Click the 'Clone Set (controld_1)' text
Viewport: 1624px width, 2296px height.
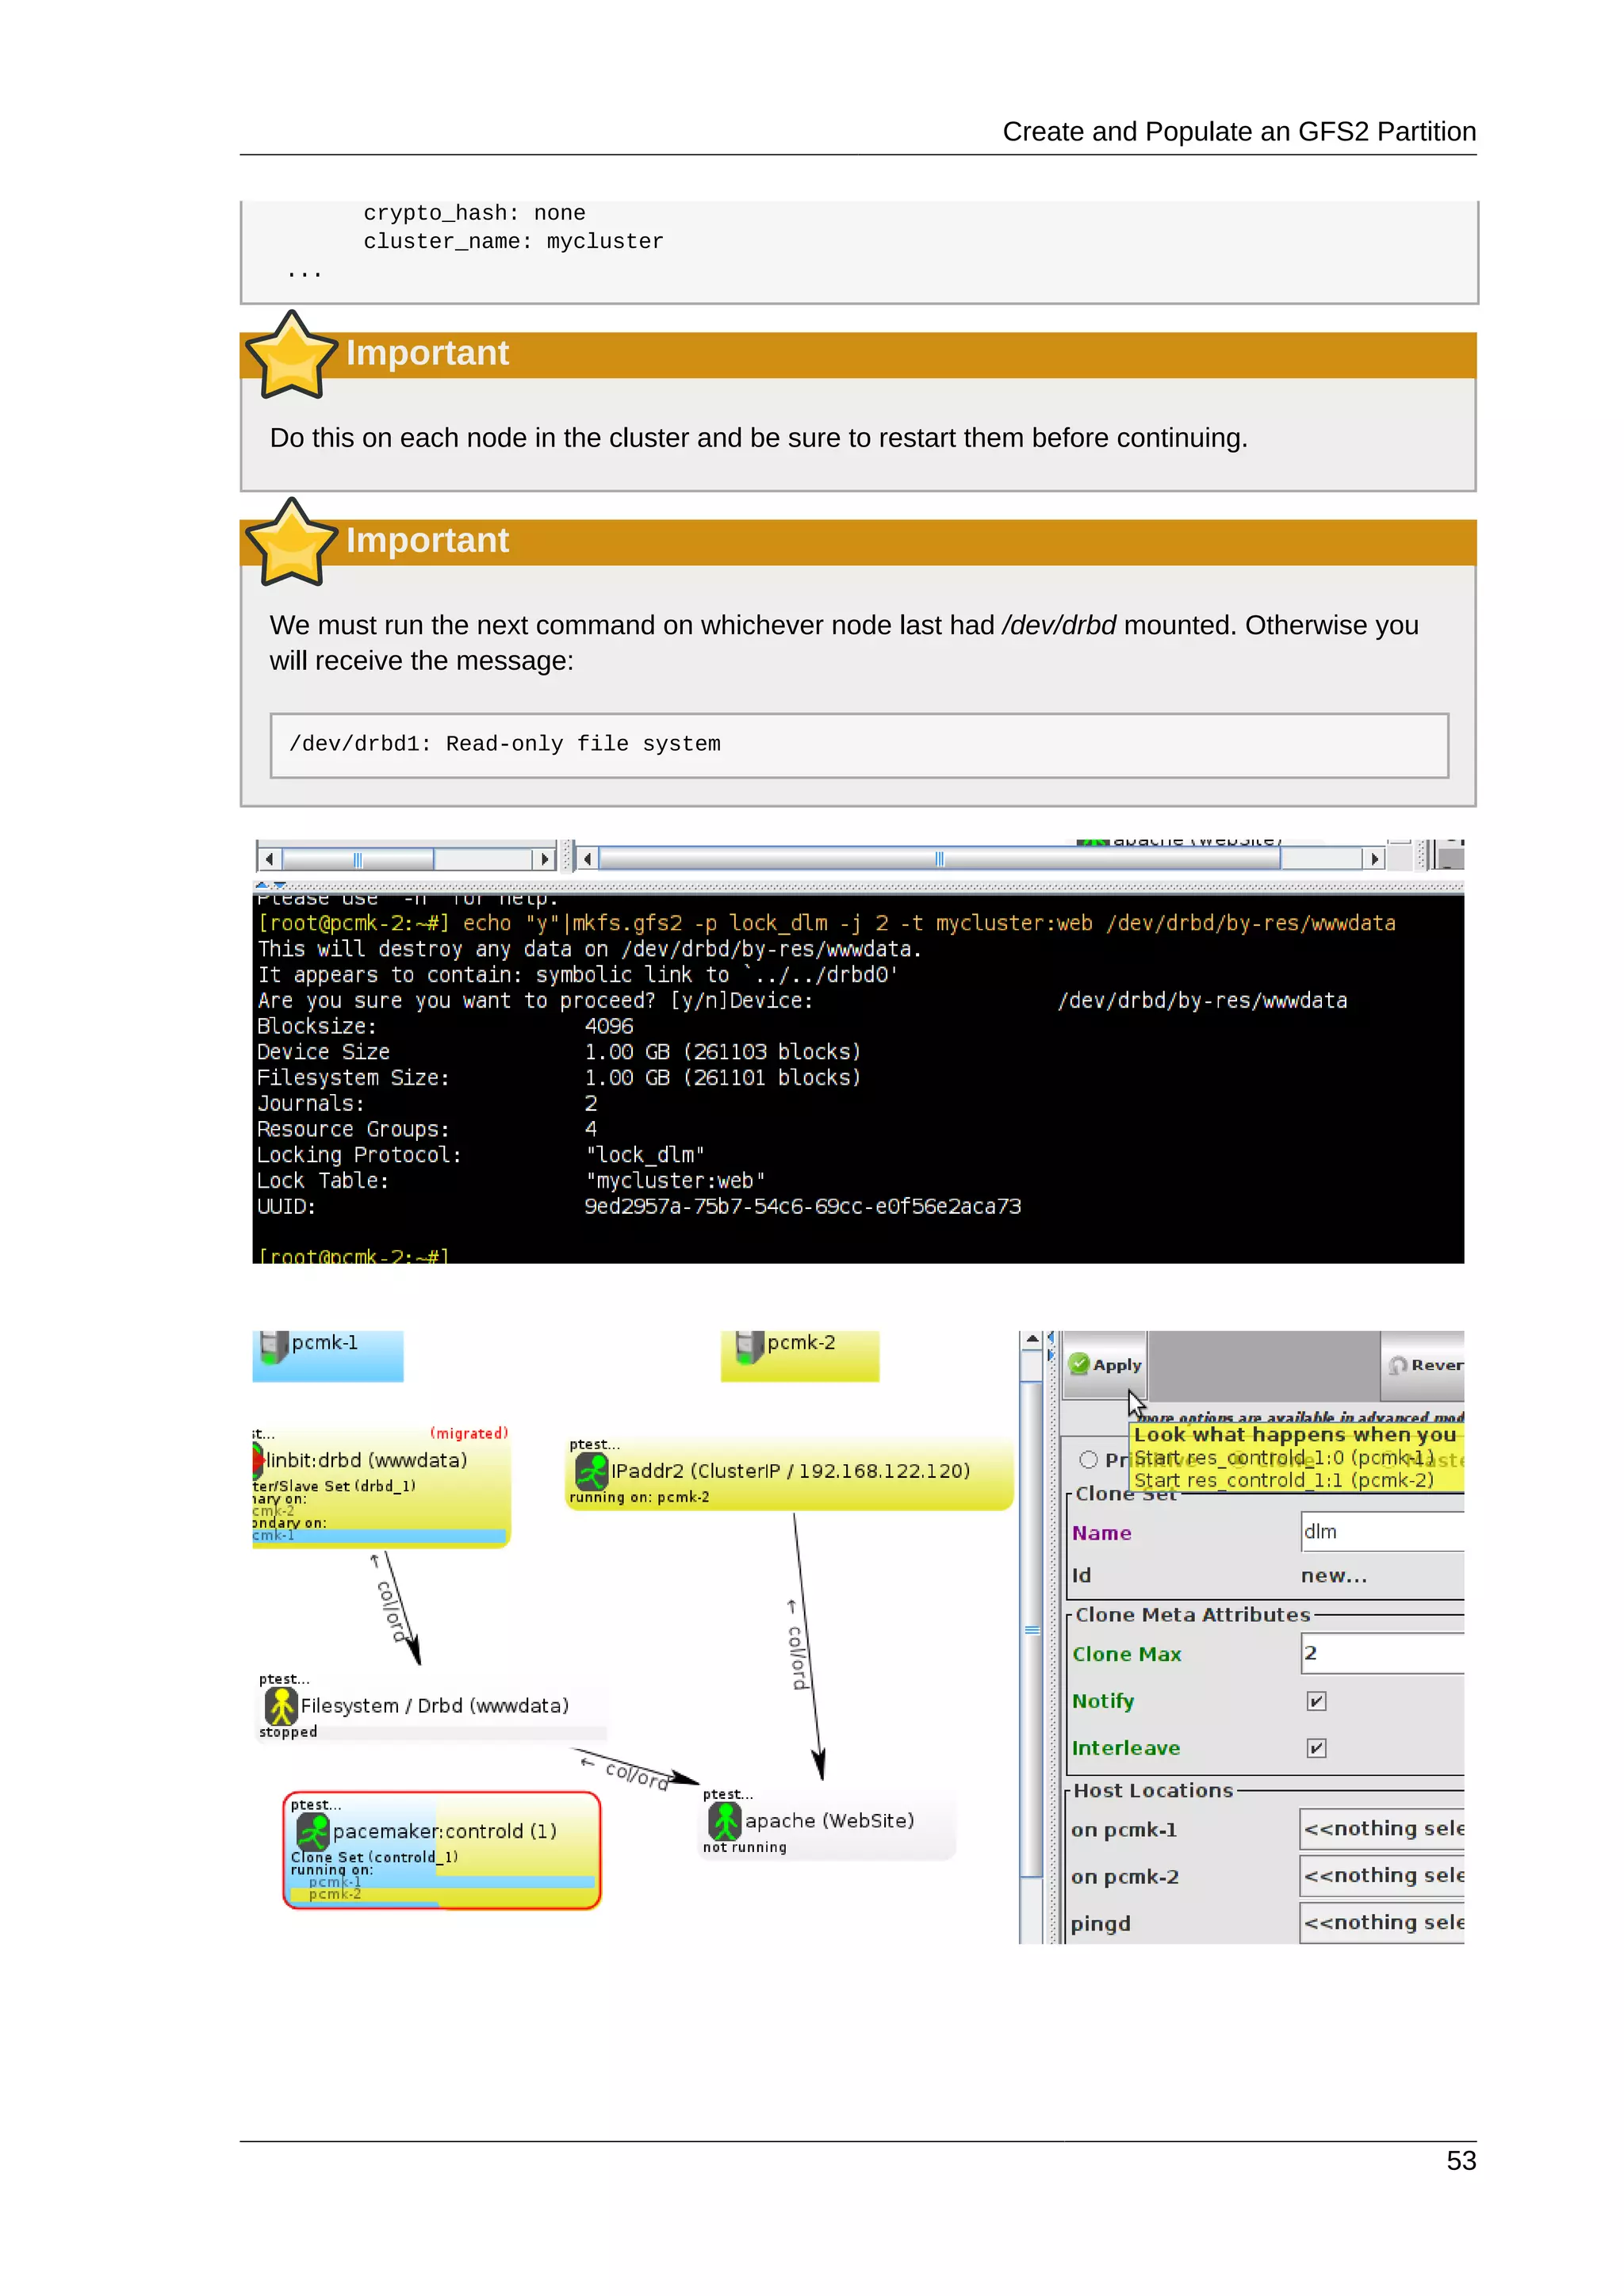374,1857
